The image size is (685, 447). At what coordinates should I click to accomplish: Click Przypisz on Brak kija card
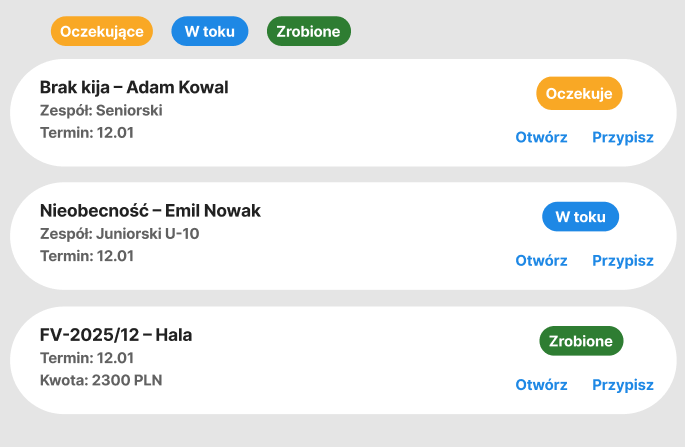point(622,137)
